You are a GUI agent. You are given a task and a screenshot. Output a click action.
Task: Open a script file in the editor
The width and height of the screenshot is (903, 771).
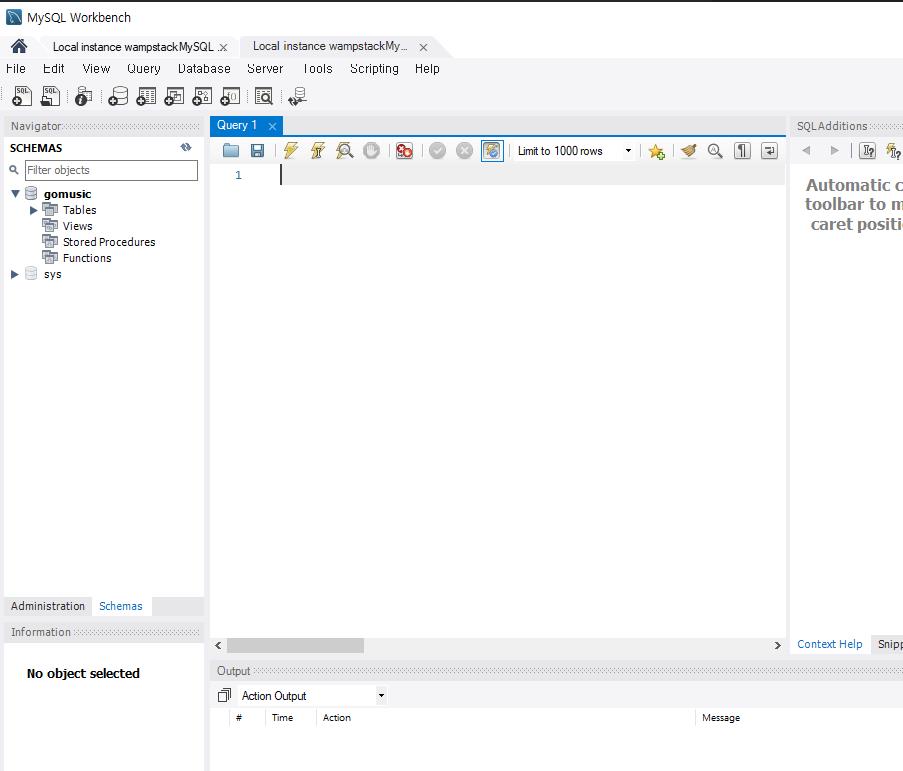(231, 151)
